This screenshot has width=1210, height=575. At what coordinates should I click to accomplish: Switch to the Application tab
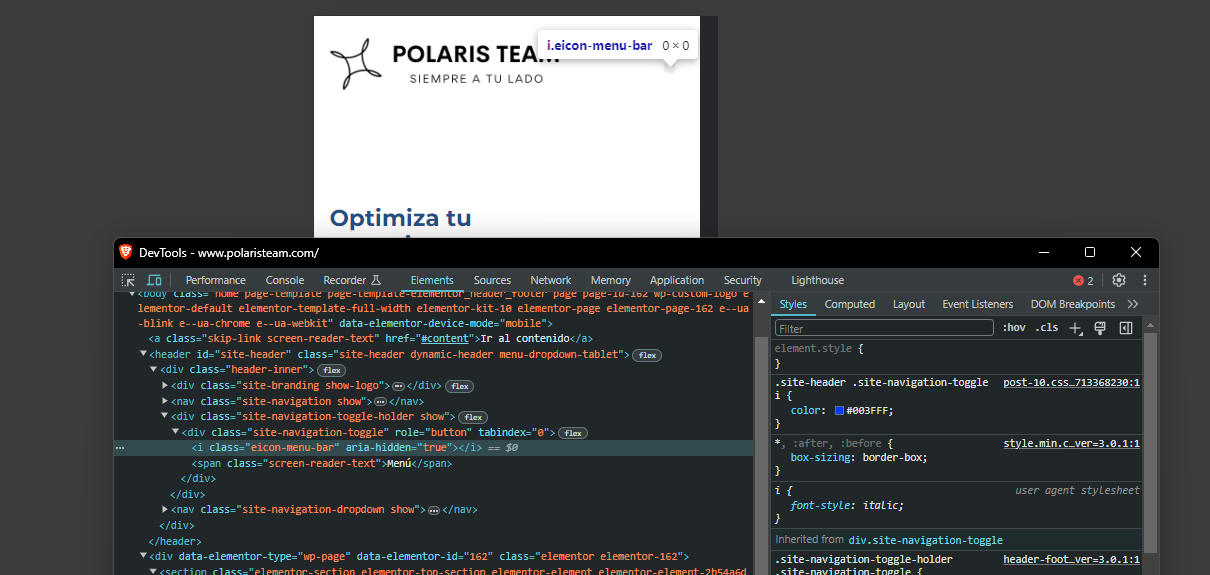pyautogui.click(x=677, y=280)
